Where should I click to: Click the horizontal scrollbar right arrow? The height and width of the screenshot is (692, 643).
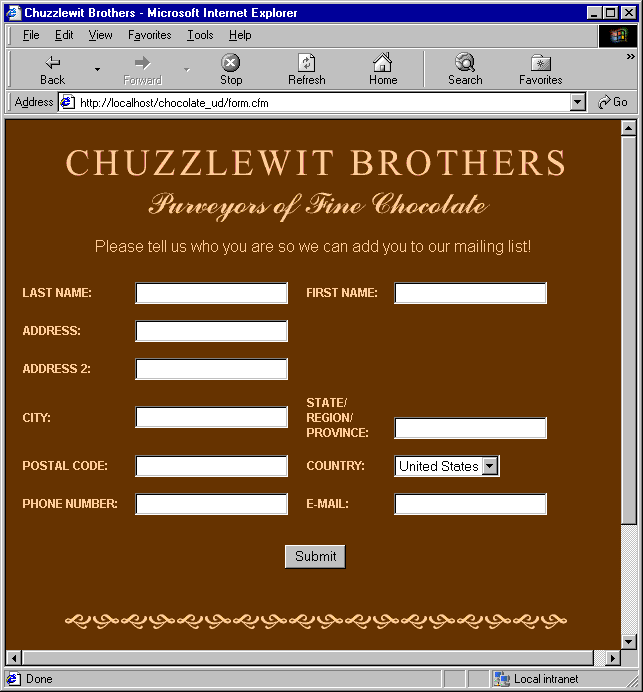[613, 658]
